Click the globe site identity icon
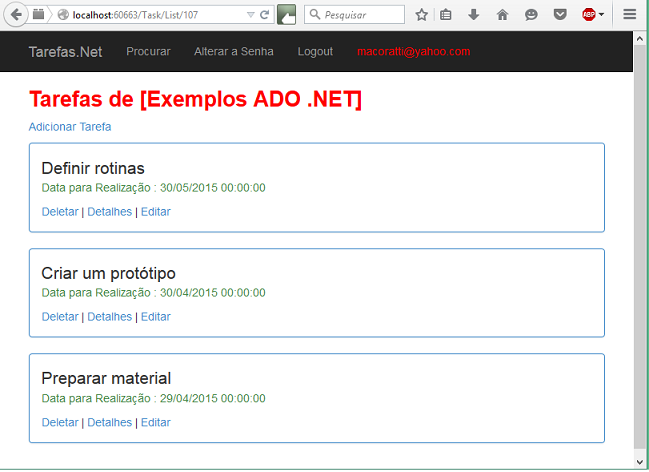 (63, 15)
